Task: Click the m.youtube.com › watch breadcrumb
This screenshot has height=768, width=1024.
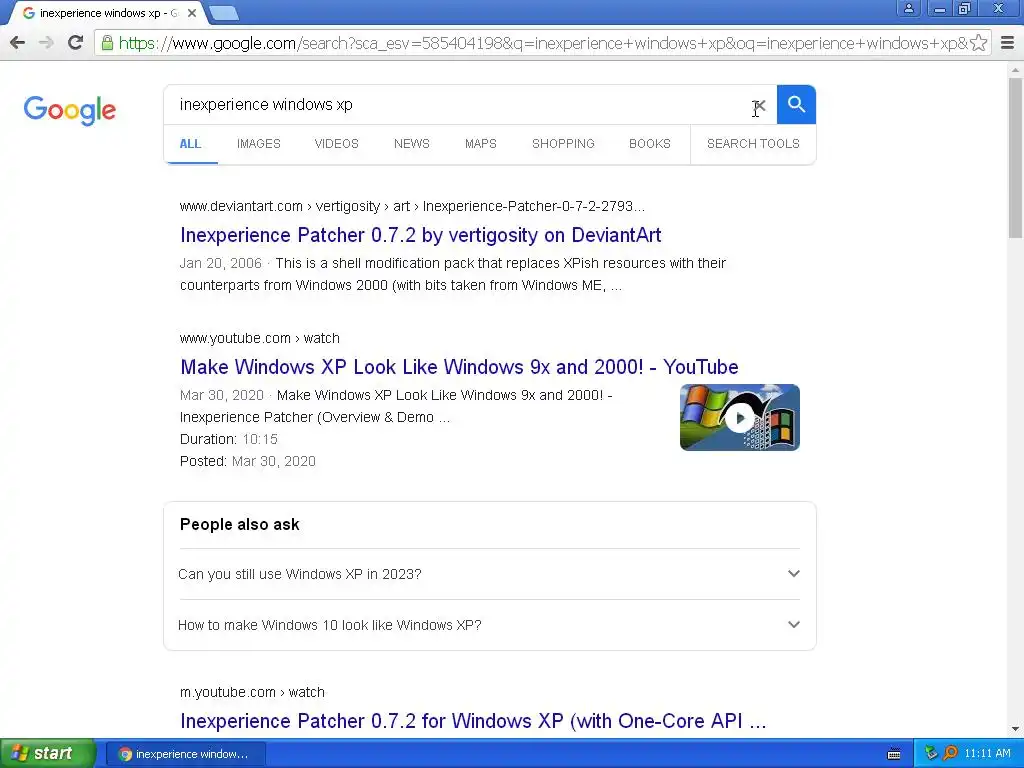Action: click(252, 692)
